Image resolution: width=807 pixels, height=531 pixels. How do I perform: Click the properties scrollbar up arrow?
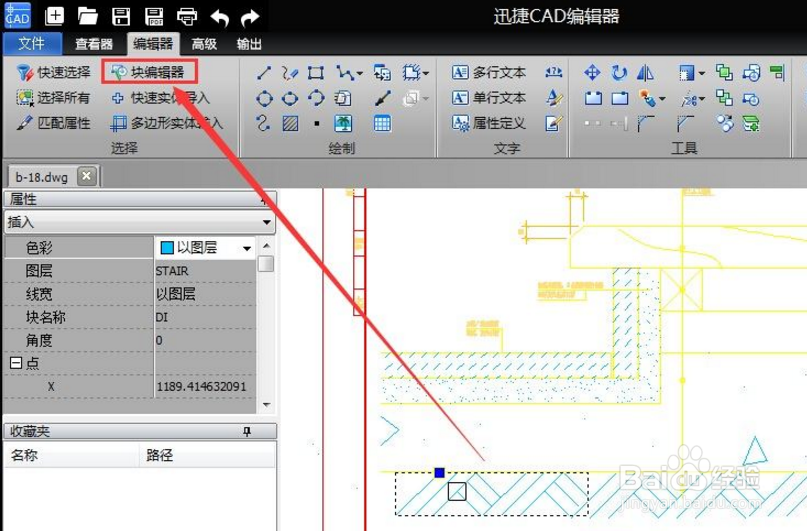pyautogui.click(x=266, y=246)
